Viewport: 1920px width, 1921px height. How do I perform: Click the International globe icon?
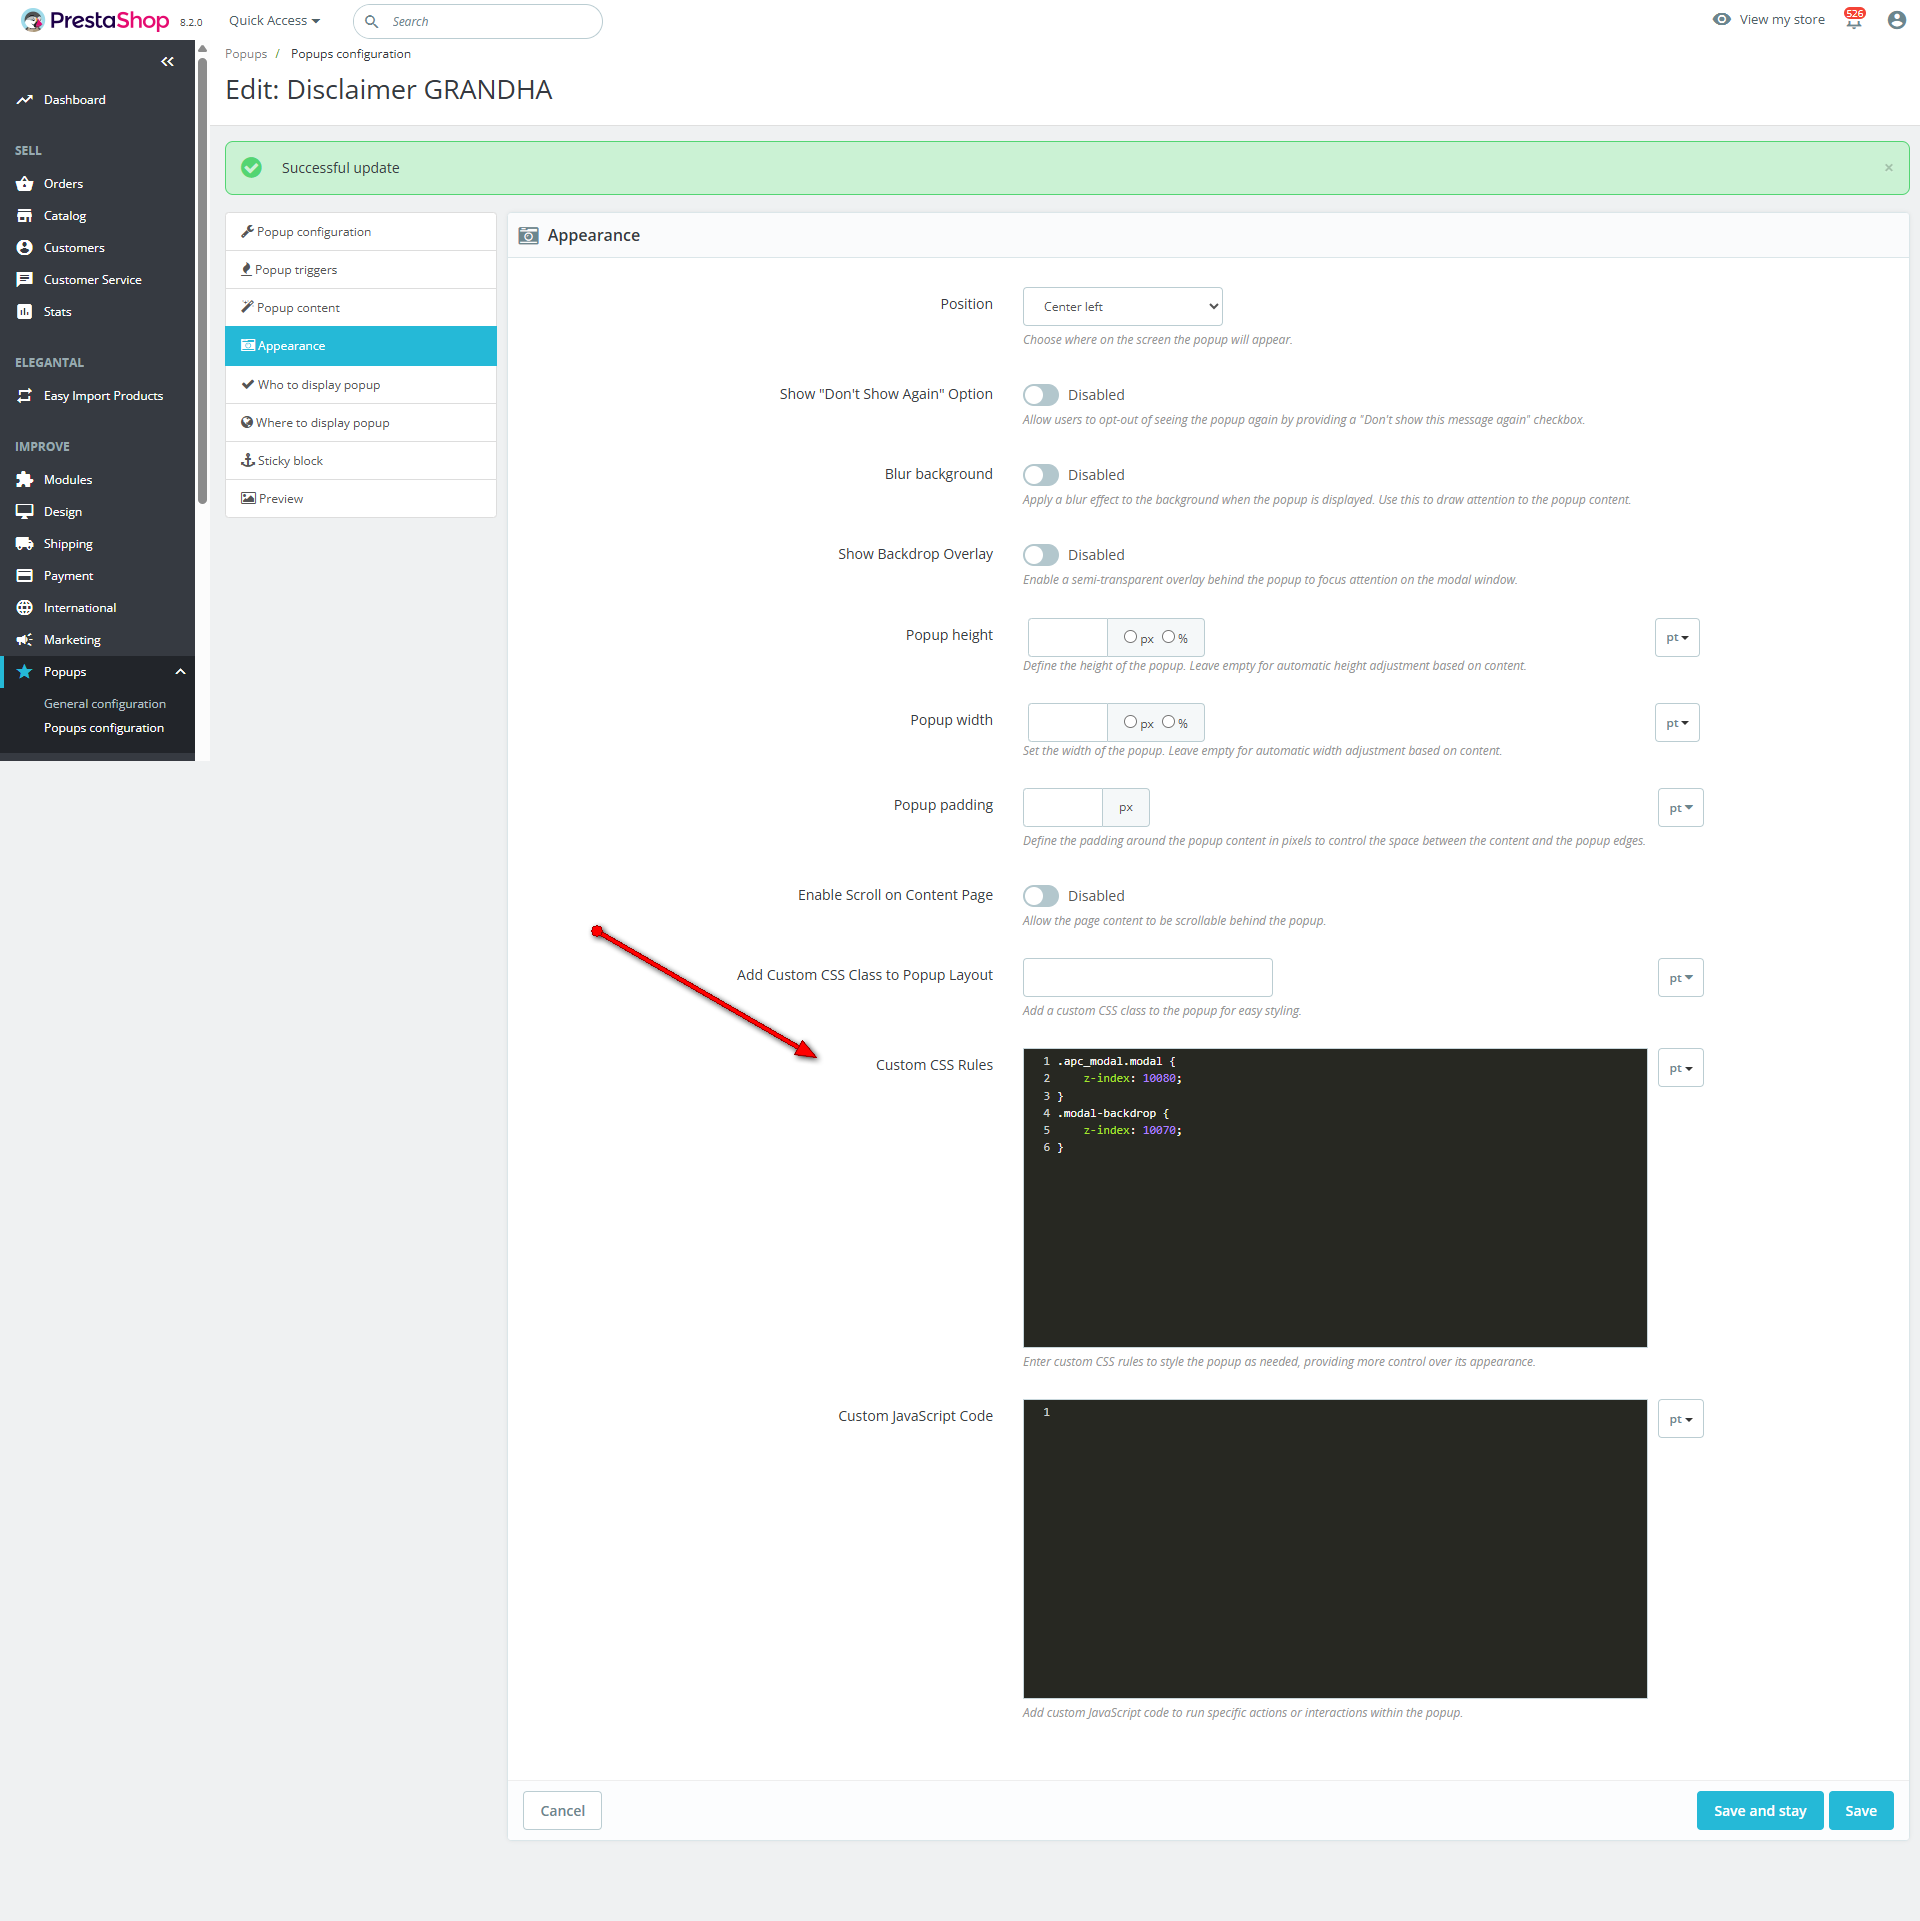click(x=25, y=608)
